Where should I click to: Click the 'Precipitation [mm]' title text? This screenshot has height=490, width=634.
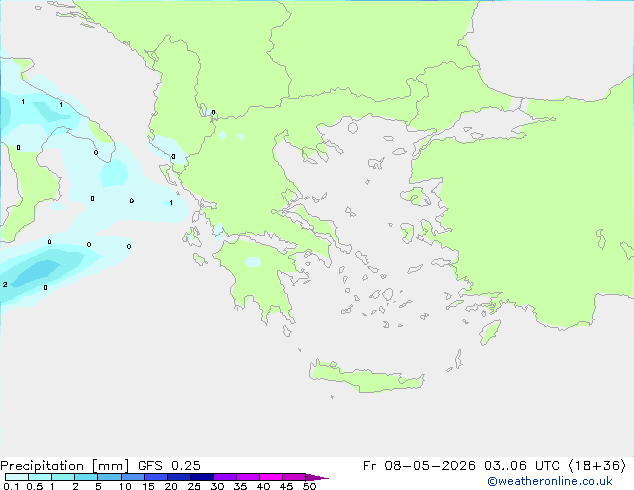(65, 466)
